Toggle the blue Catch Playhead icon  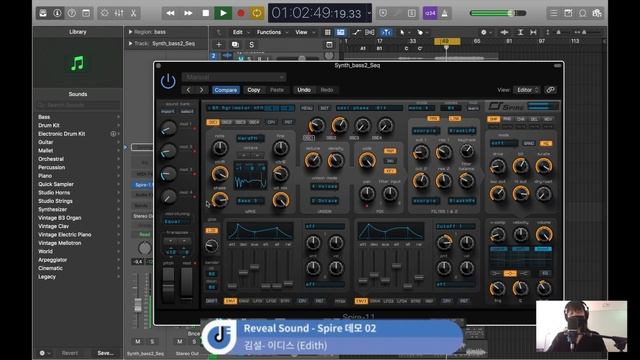(386, 32)
